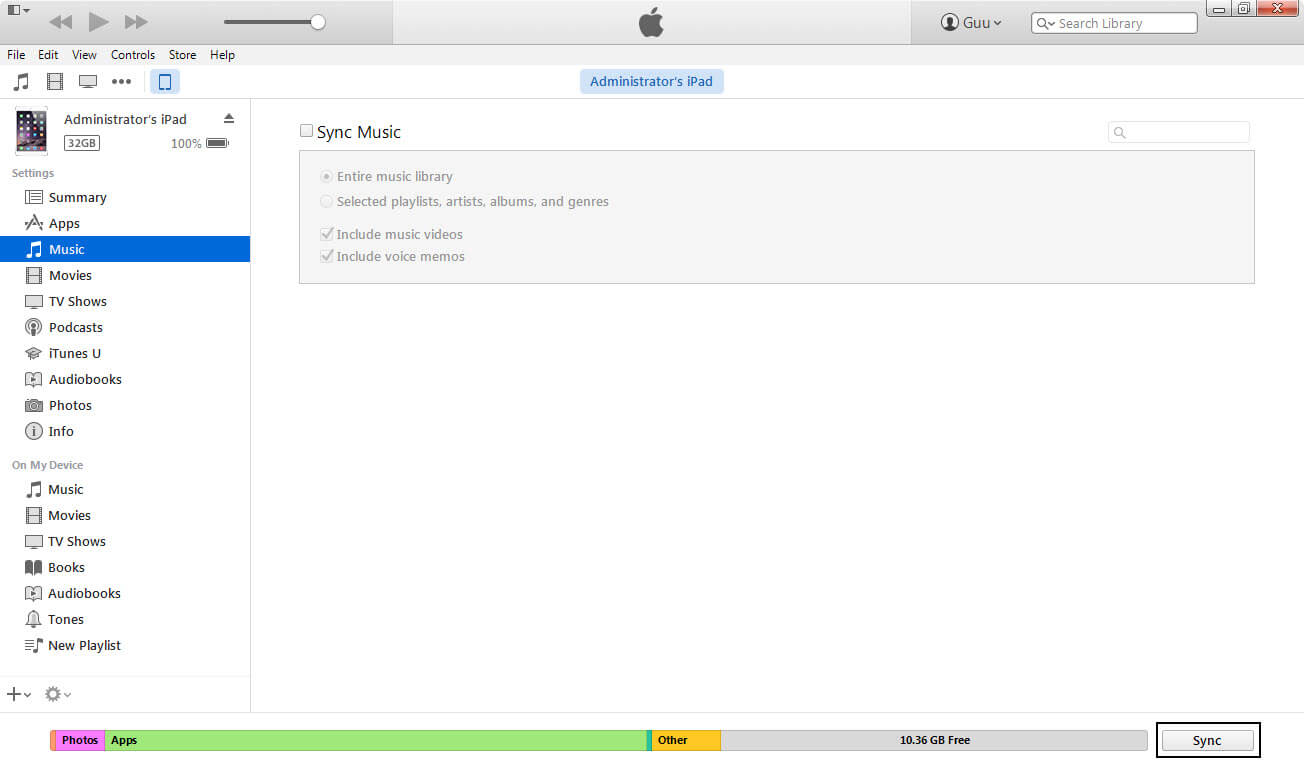Click the Apps segment of storage bar

pos(376,740)
